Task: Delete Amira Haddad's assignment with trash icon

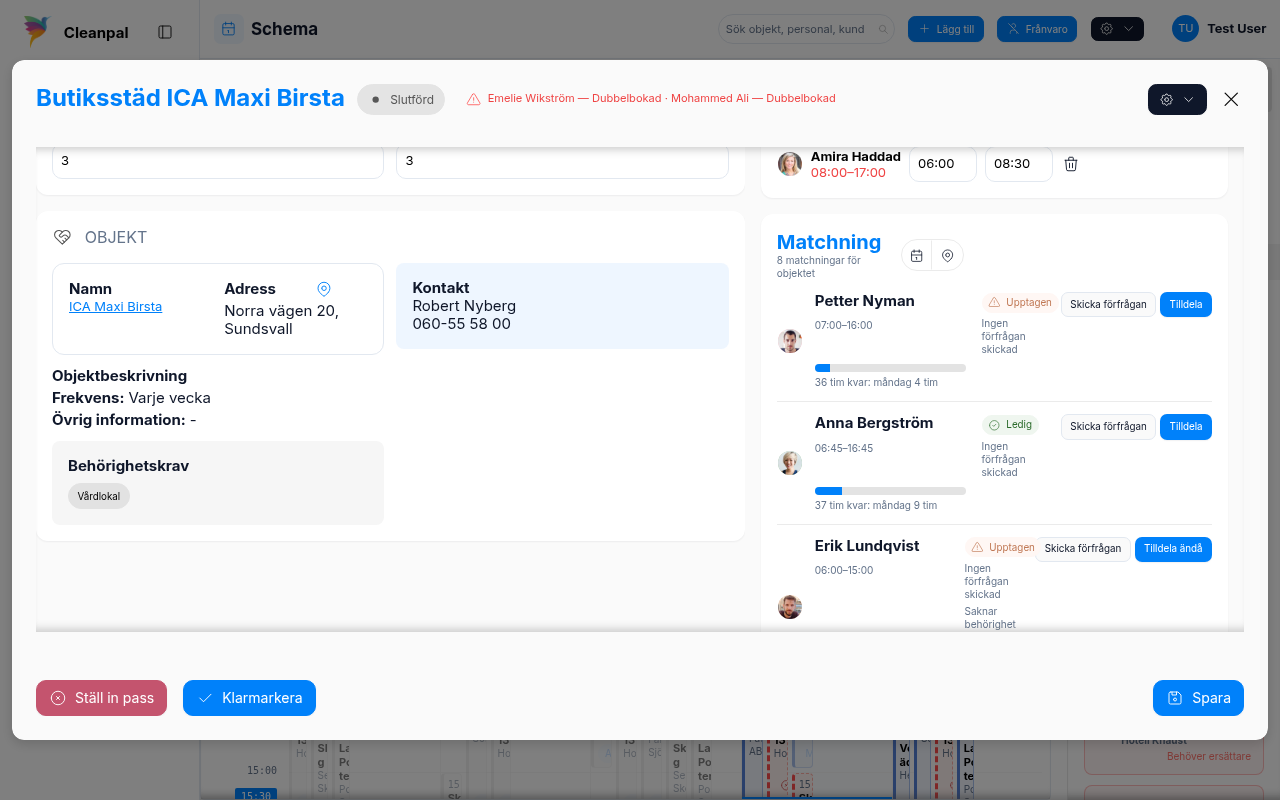Action: coord(1071,164)
